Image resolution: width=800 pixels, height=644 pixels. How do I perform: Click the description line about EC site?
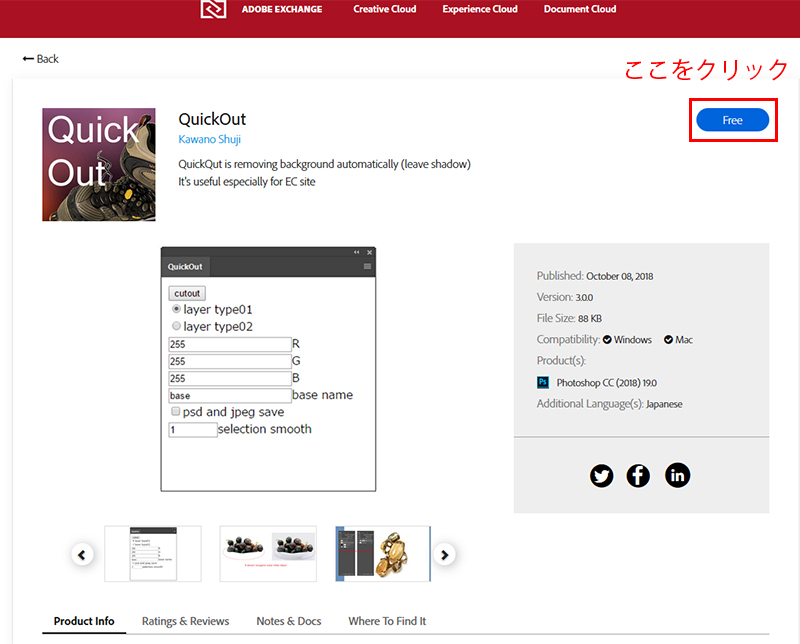pos(247,182)
